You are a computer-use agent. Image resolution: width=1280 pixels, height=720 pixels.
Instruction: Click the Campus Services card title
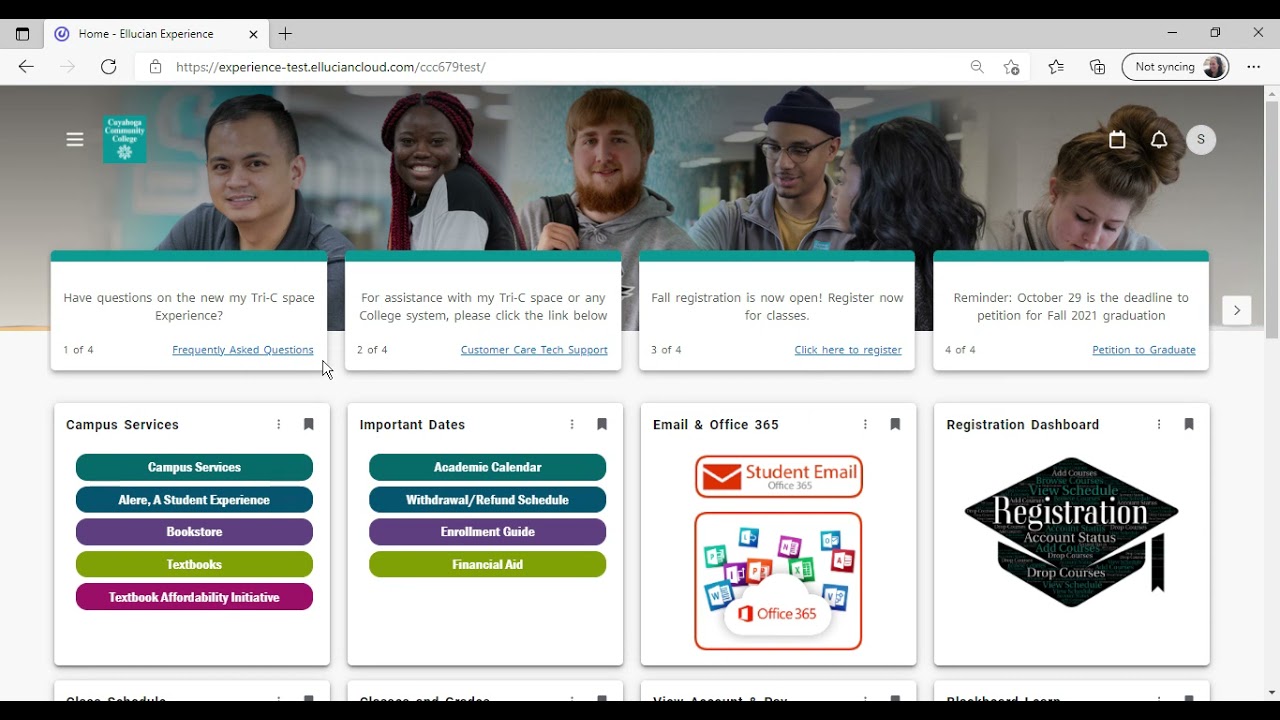coord(122,425)
